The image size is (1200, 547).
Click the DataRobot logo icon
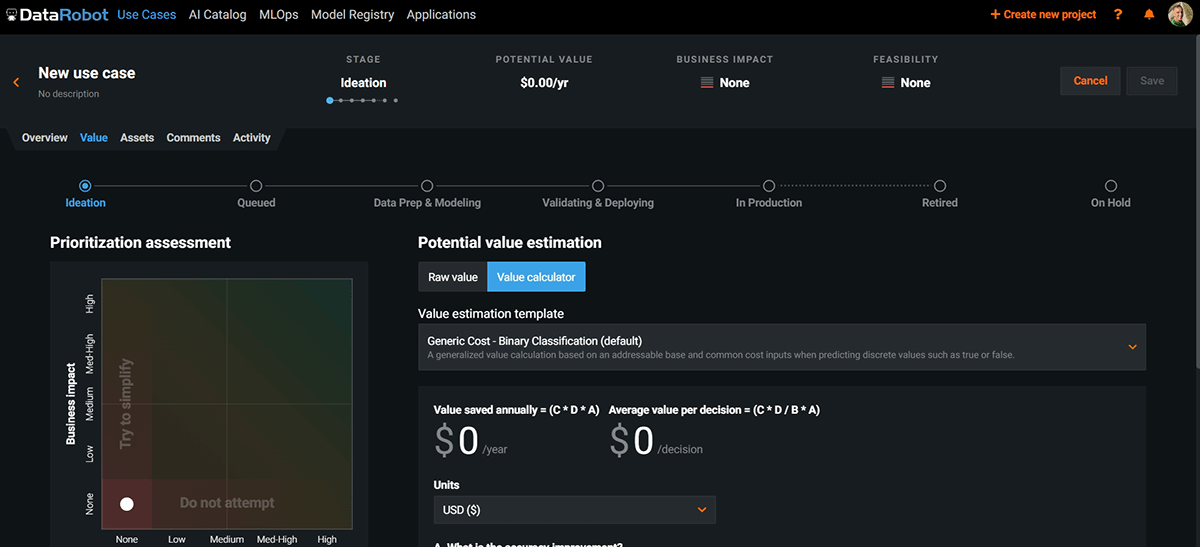point(12,15)
